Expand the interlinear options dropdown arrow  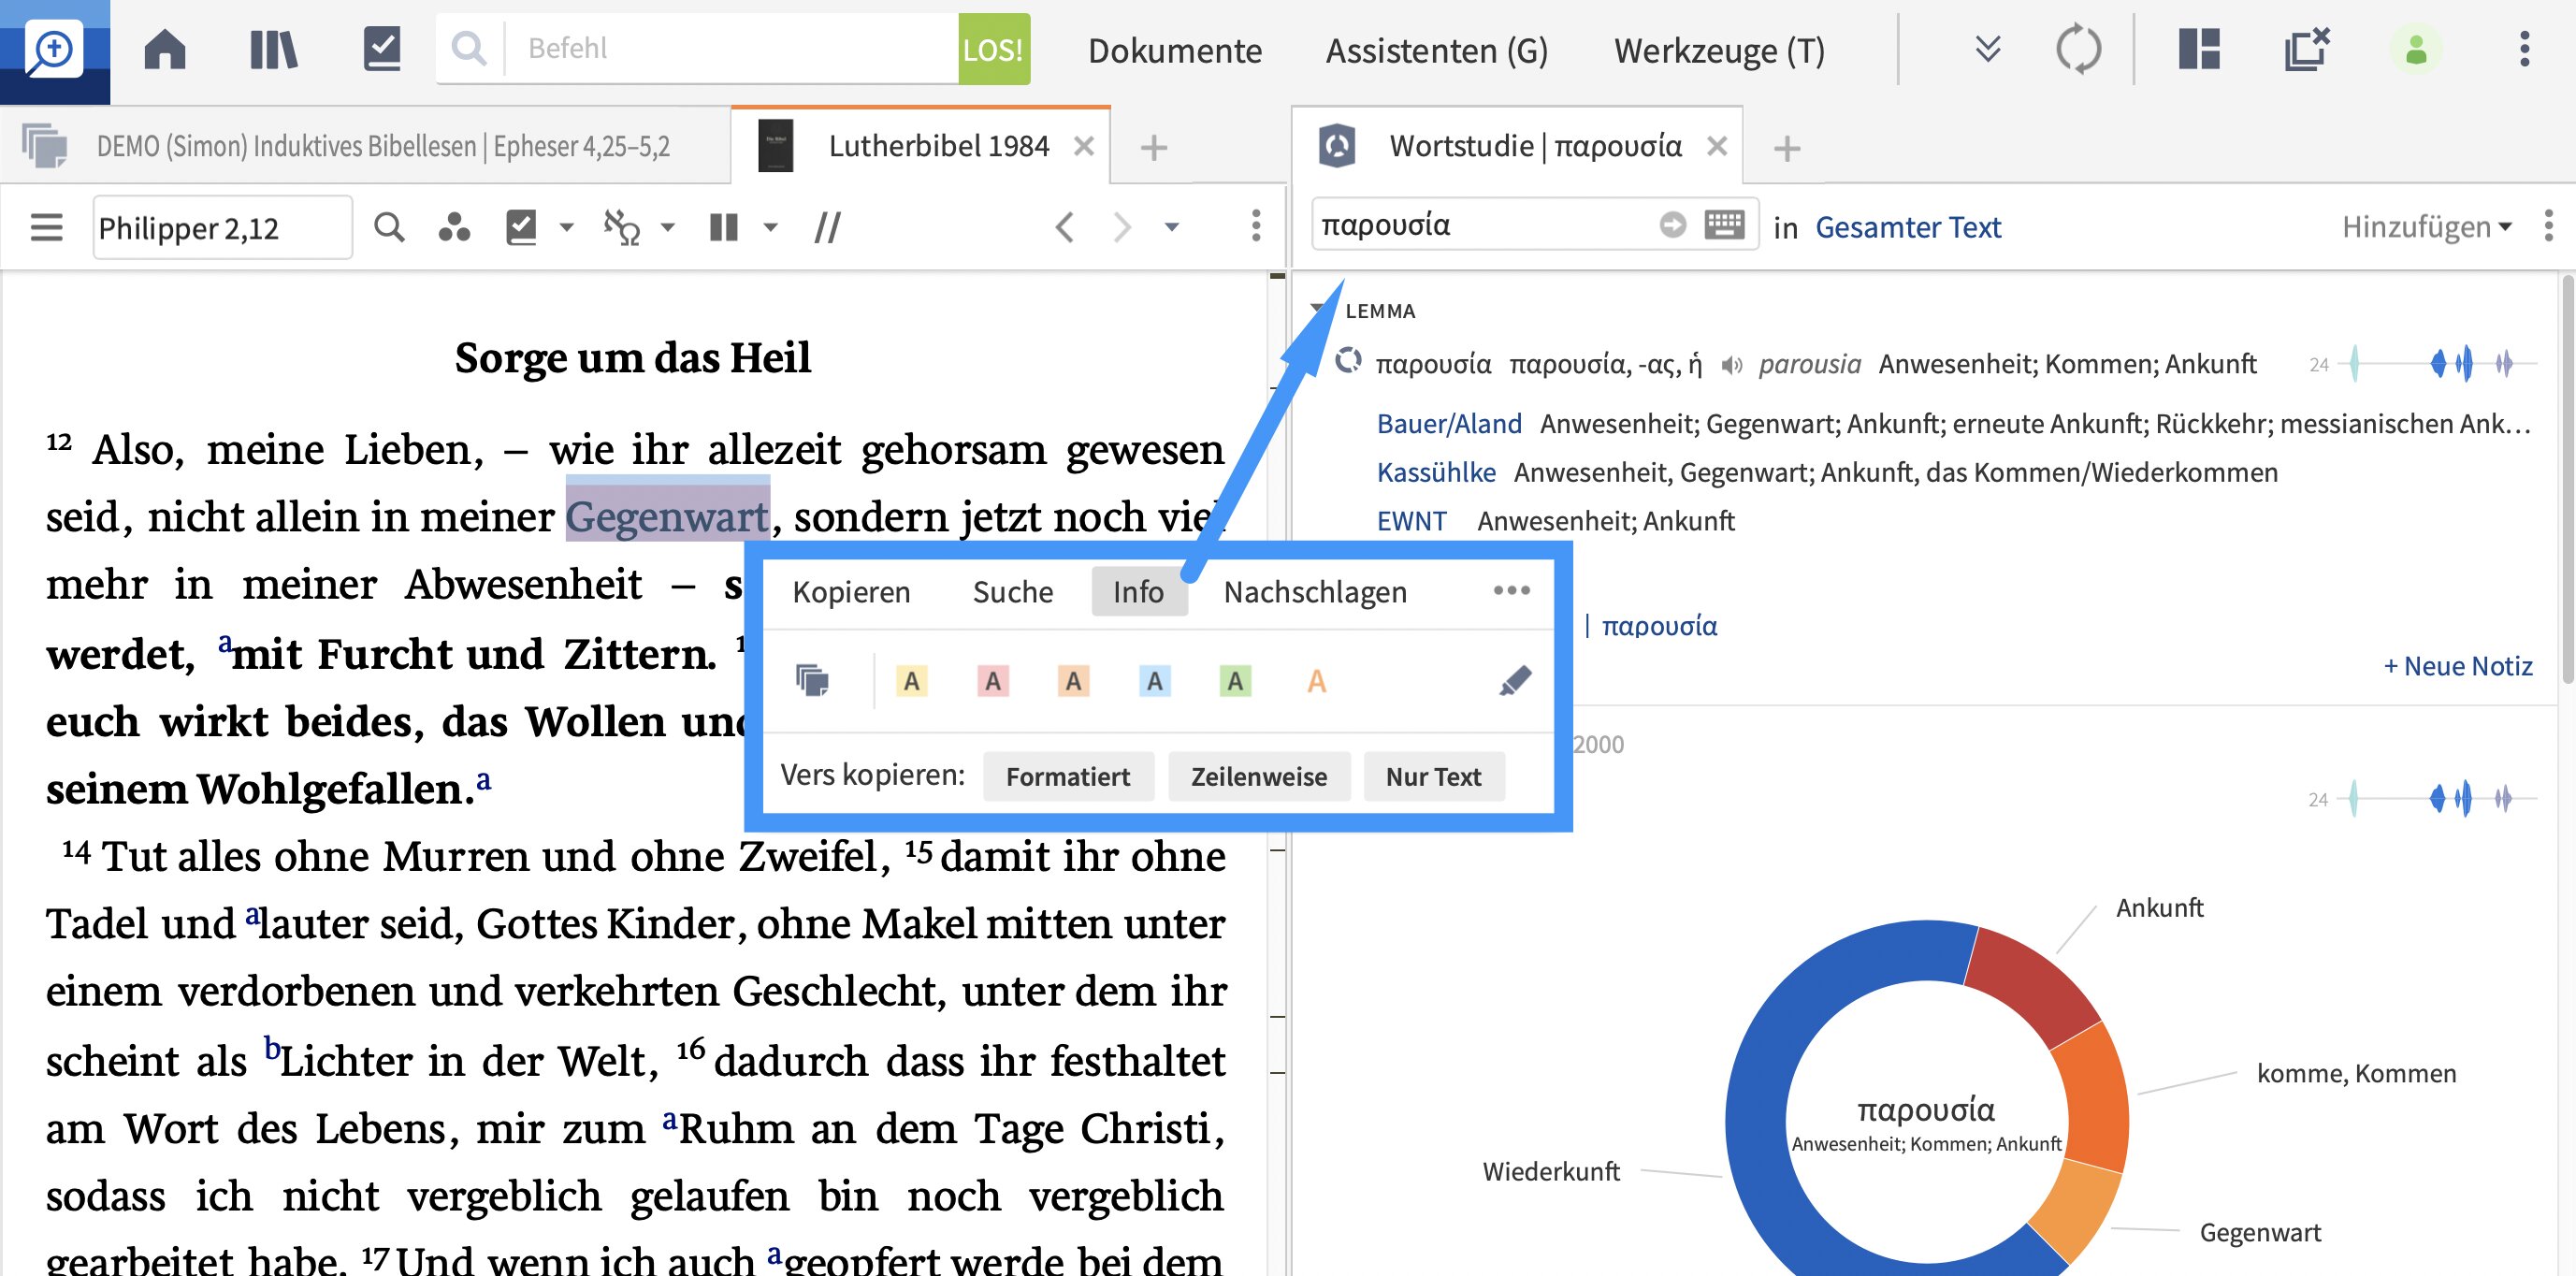click(x=667, y=228)
